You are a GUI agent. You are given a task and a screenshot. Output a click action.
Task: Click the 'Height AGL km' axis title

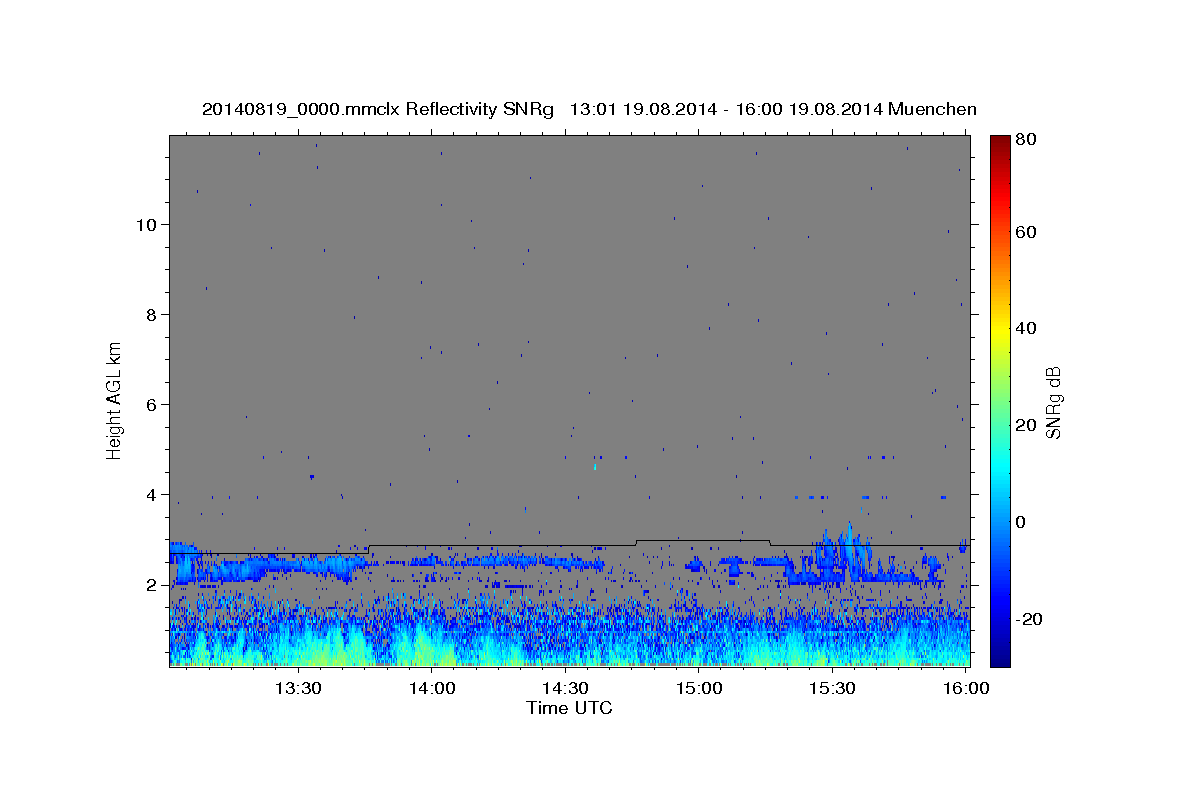(114, 400)
